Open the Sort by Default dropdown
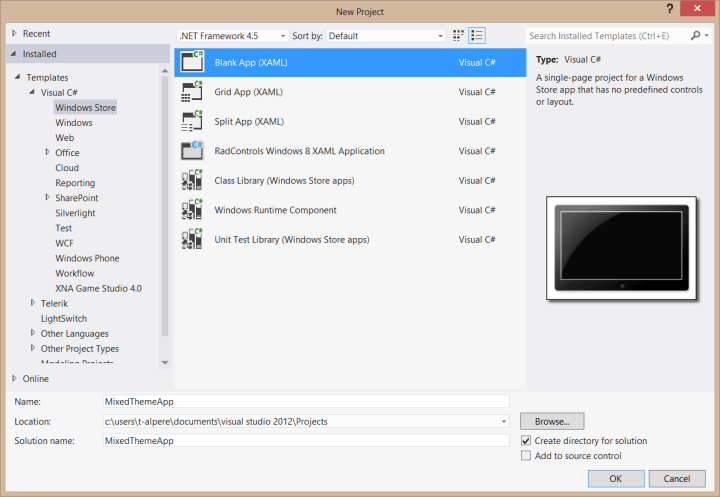The image size is (720, 497). coord(385,36)
